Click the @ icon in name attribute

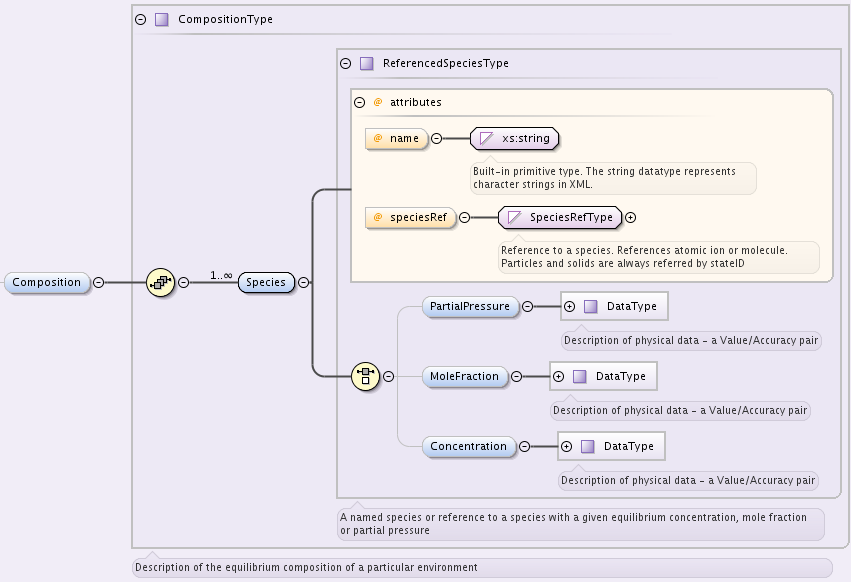point(378,138)
